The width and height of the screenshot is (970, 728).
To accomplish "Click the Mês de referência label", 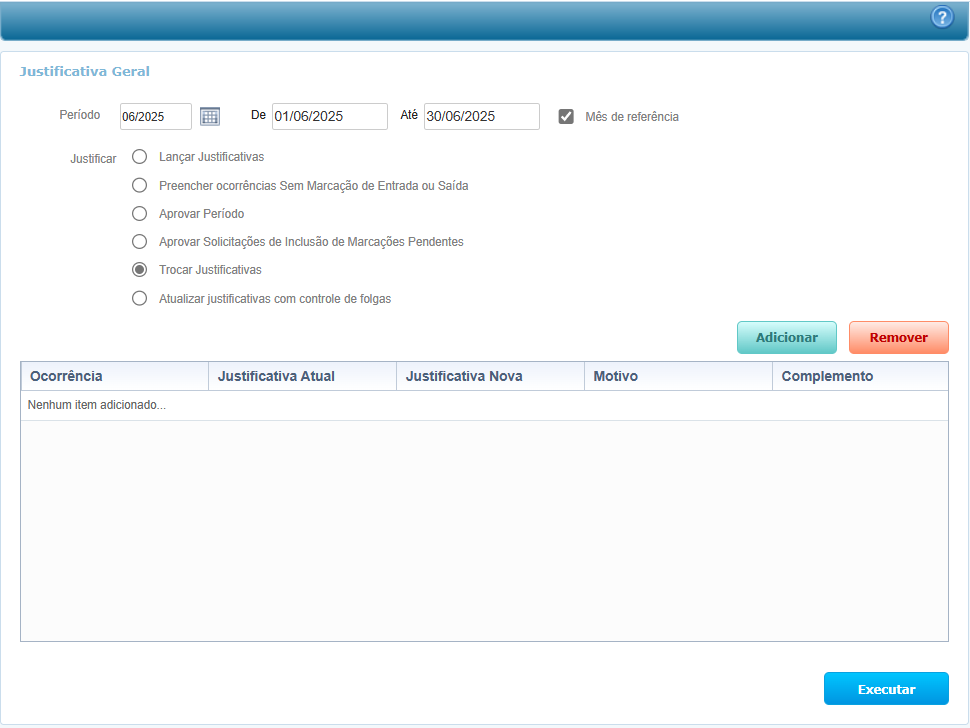I will point(632,117).
